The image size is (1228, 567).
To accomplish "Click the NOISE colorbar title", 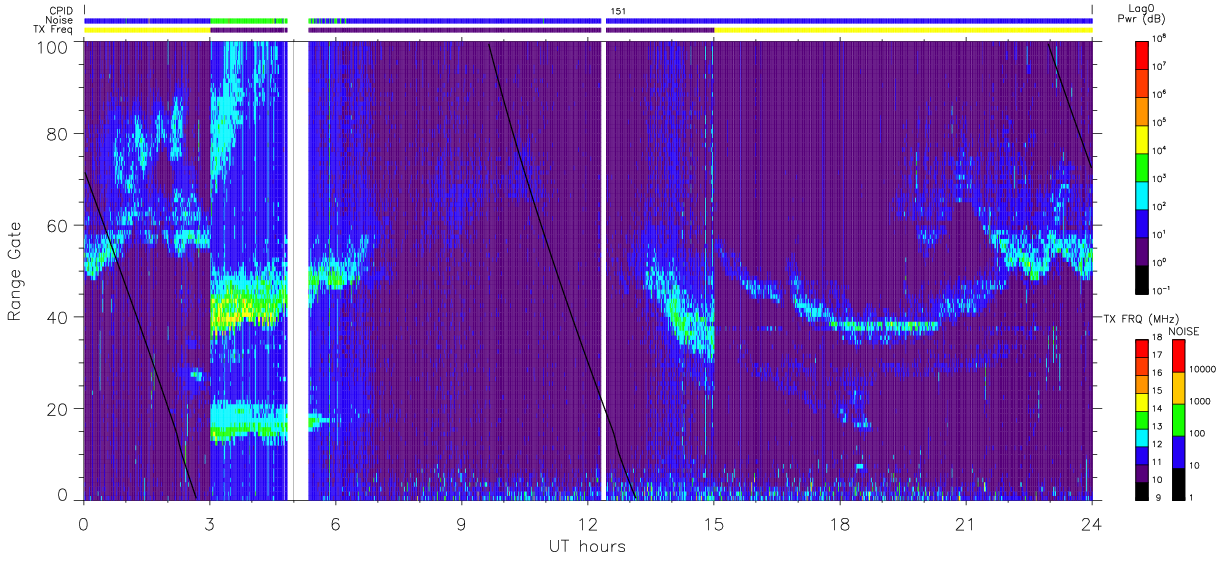I will tap(1186, 330).
